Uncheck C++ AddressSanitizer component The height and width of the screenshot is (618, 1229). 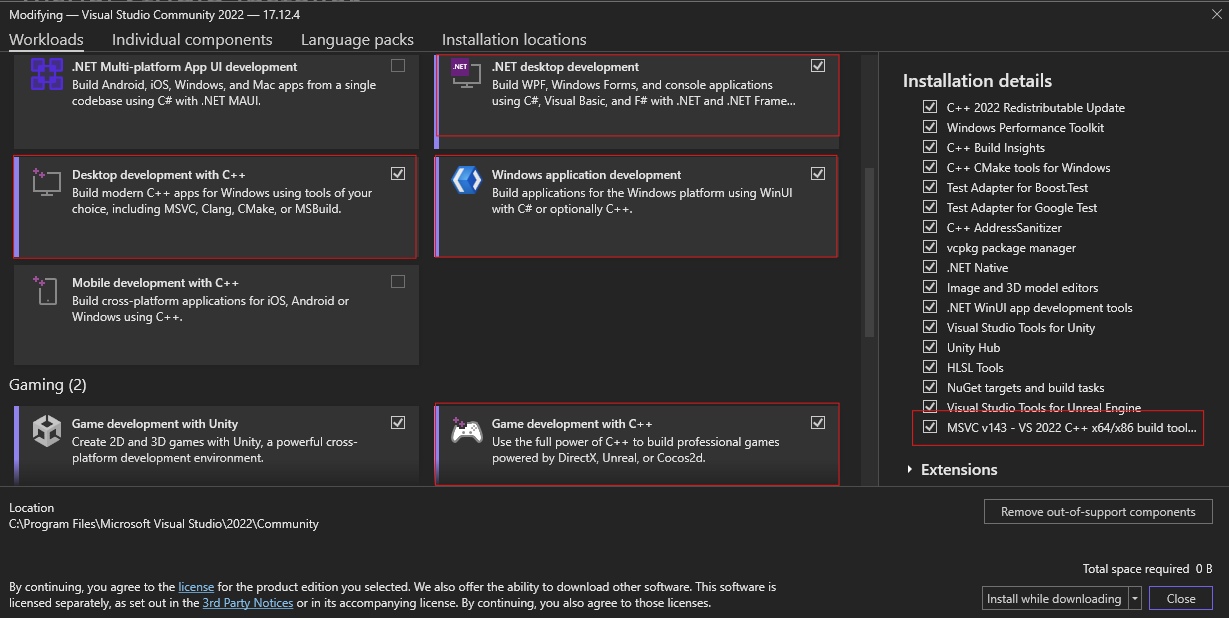click(930, 227)
